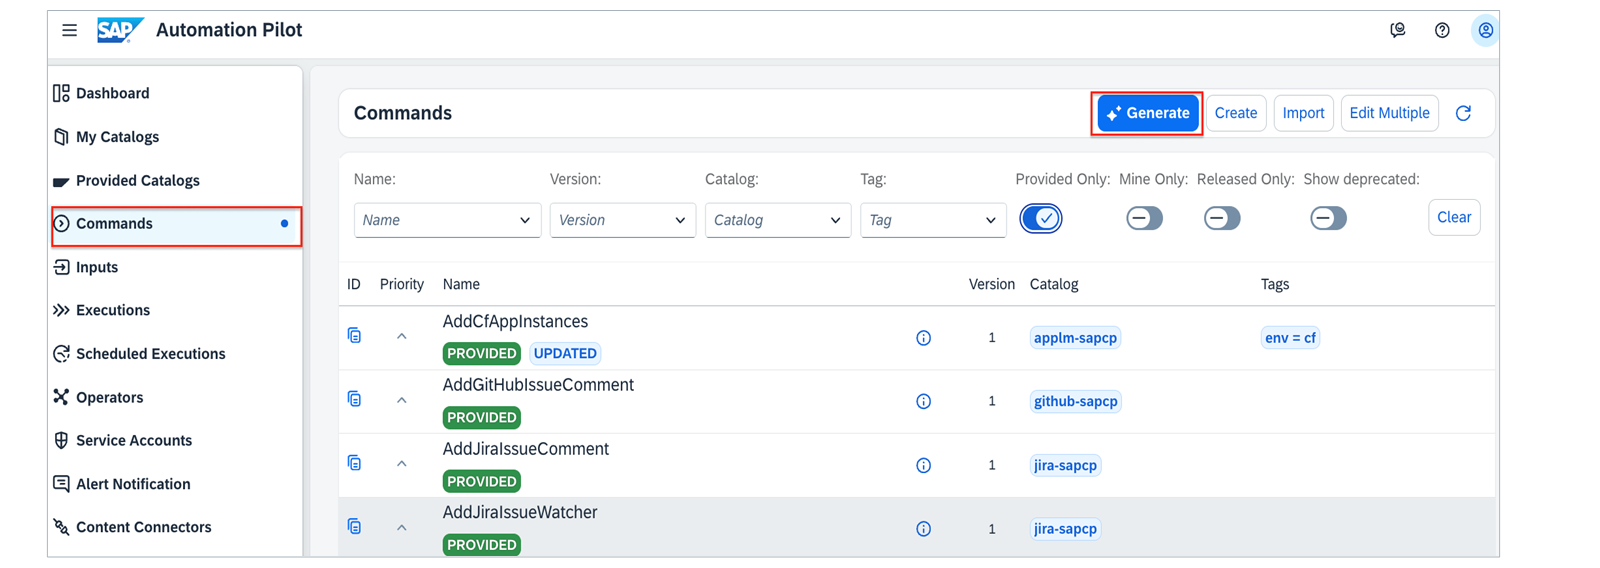Click the env = cf tag
The image size is (1600, 568).
1290,338
